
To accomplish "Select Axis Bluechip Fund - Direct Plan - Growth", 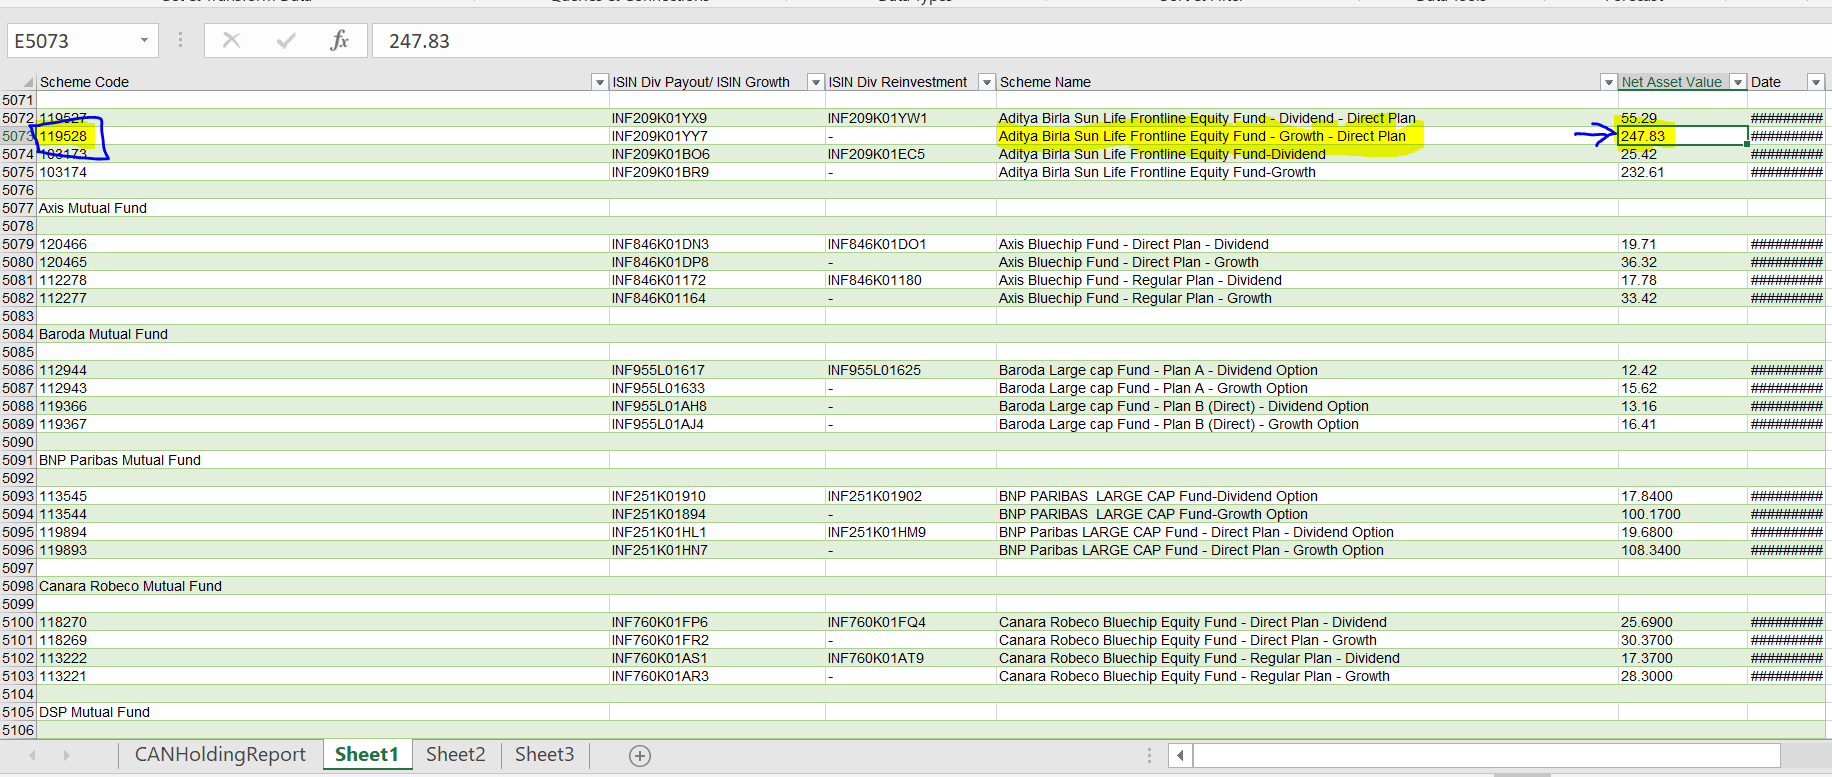I will 1307,262.
